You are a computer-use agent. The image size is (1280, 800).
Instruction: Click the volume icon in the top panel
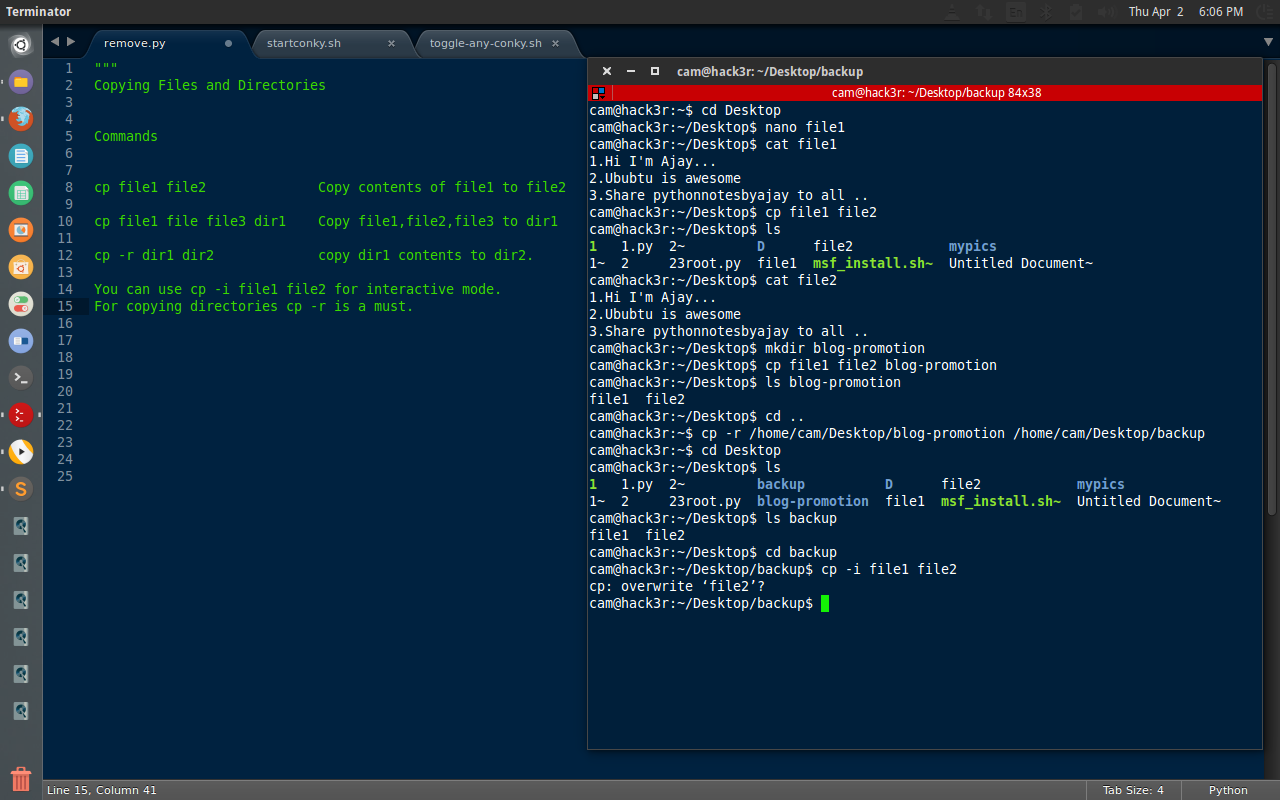point(1107,11)
